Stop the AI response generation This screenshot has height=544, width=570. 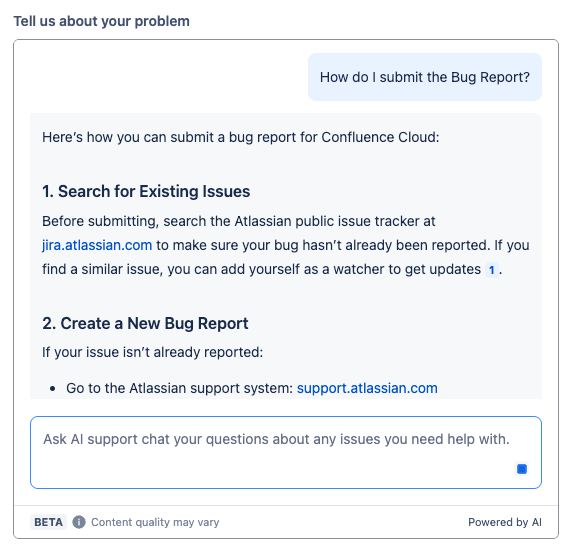tap(522, 469)
